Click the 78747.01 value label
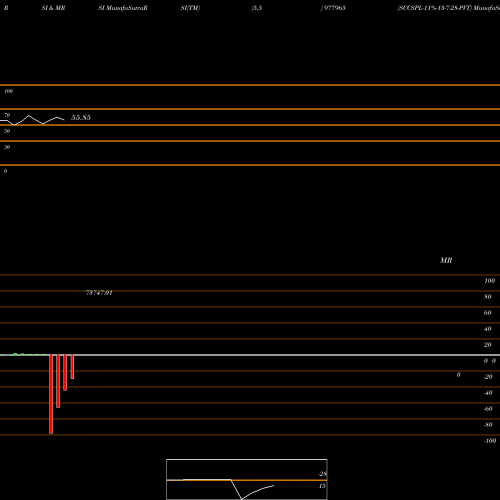Viewport: 500px width, 500px height. [99, 293]
